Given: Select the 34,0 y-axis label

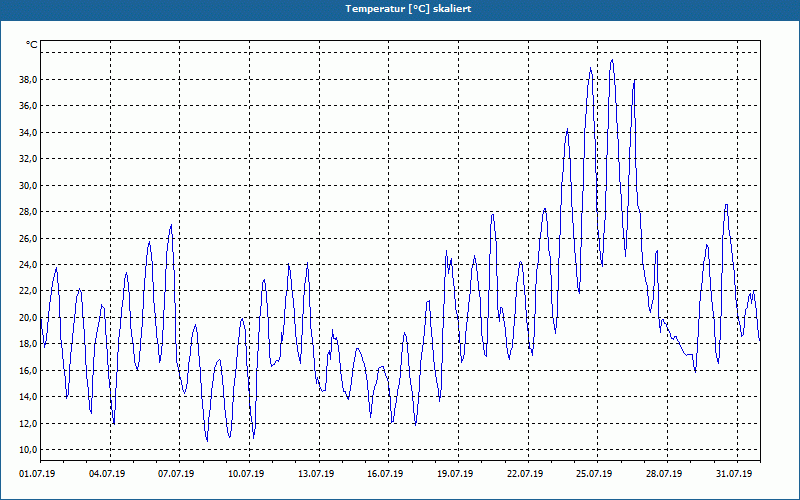Looking at the screenshot, I should 28,133.
